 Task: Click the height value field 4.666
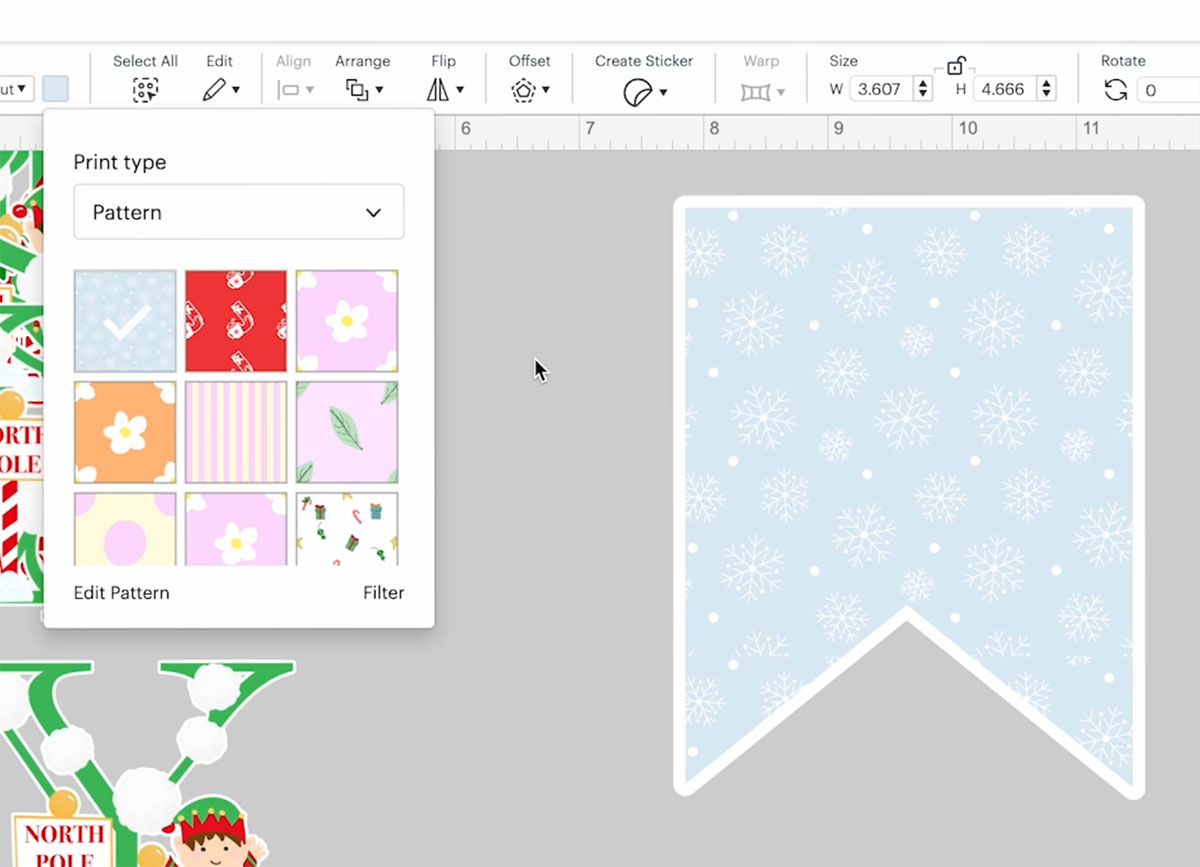pyautogui.click(x=1003, y=89)
